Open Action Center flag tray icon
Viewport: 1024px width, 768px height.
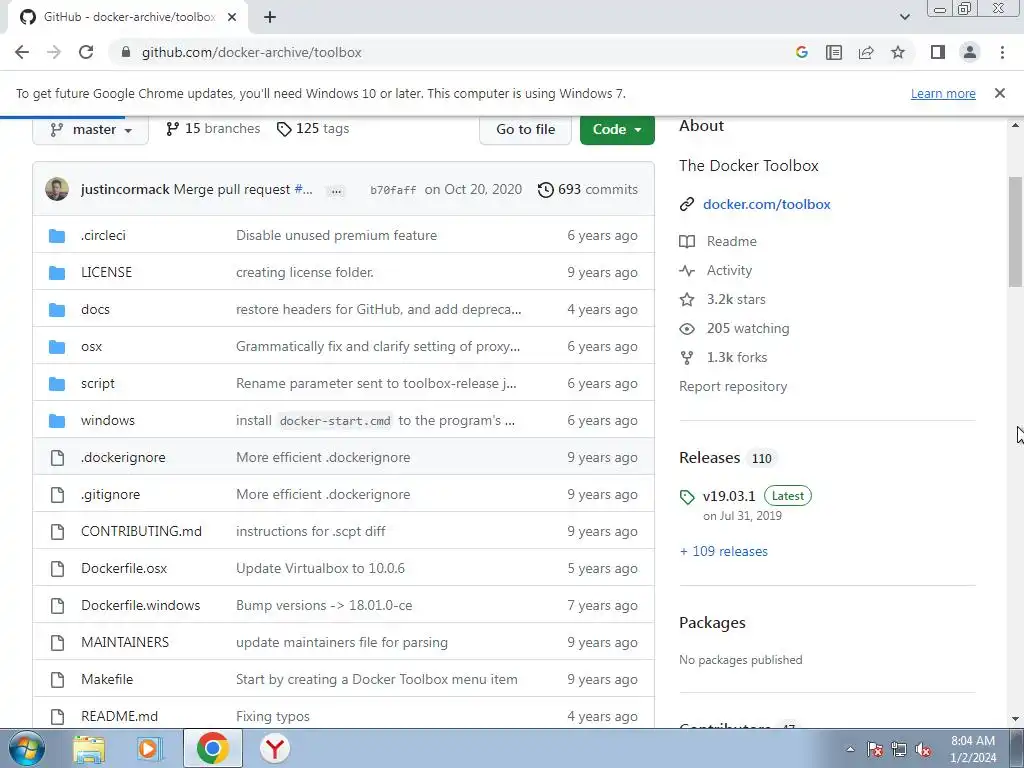(x=874, y=750)
